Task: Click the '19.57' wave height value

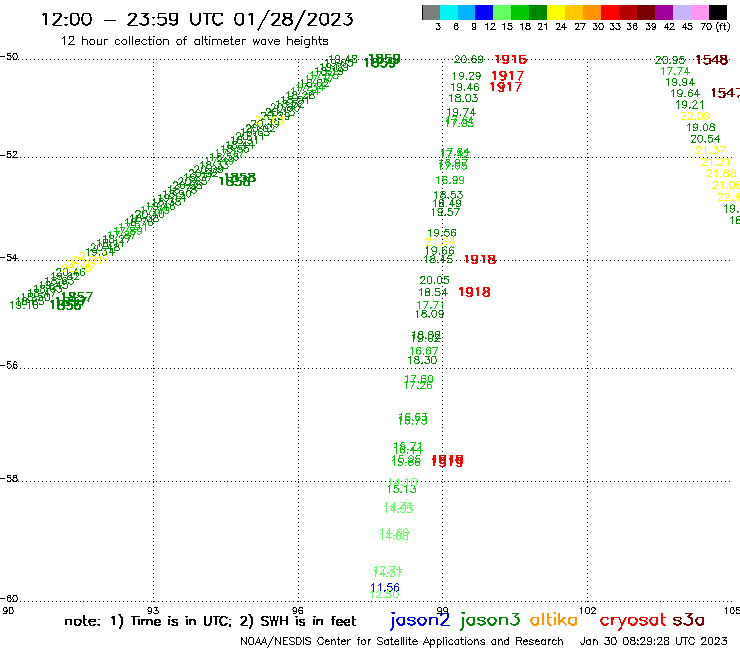Action: pos(445,212)
